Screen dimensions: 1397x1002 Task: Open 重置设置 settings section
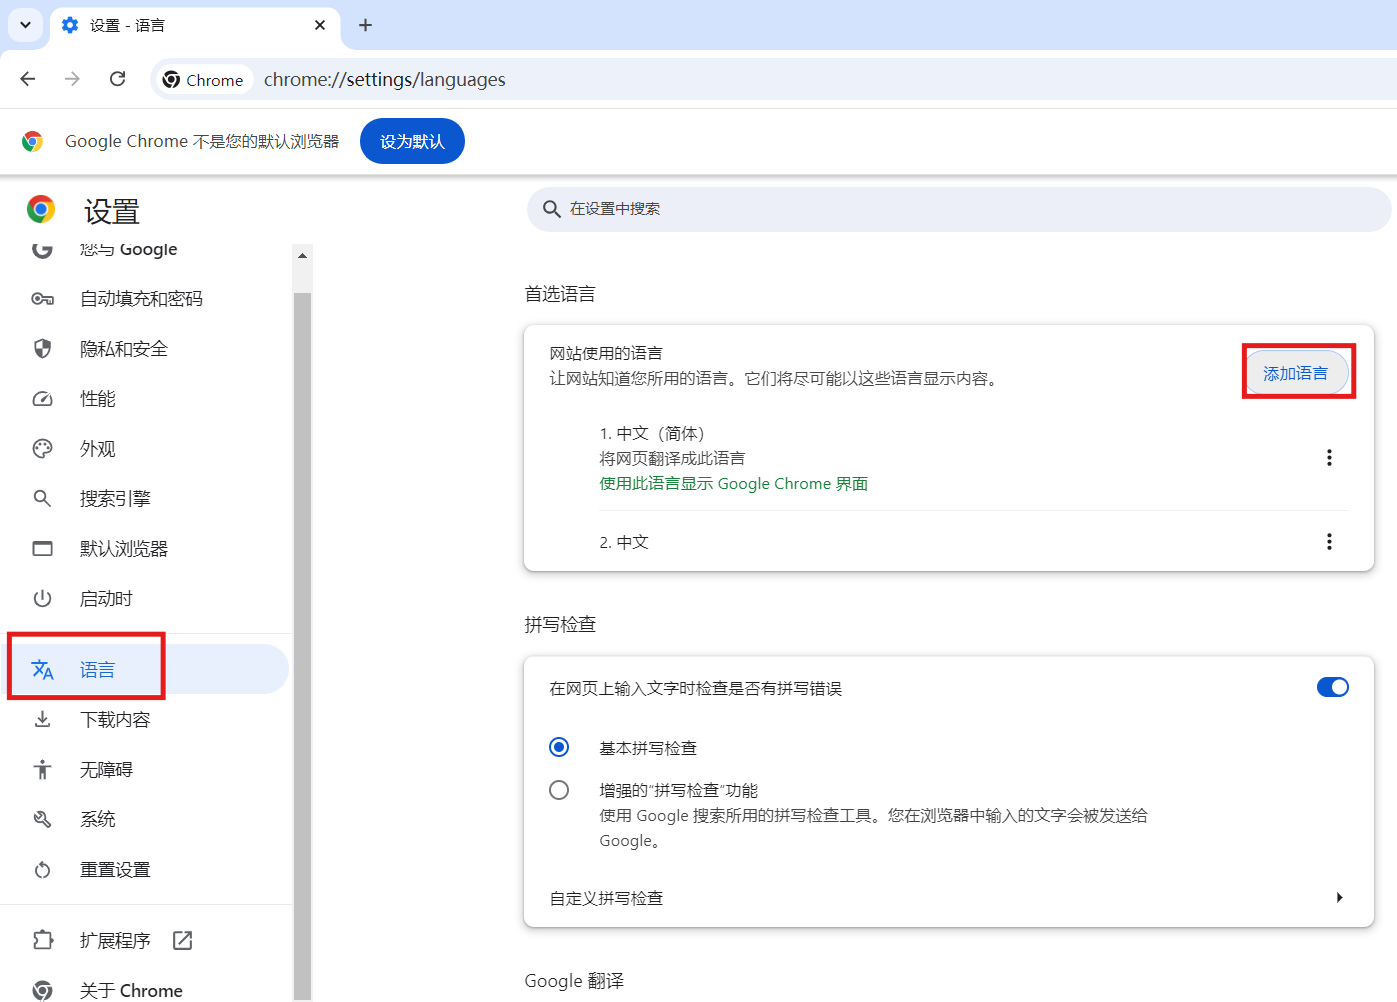pos(115,870)
